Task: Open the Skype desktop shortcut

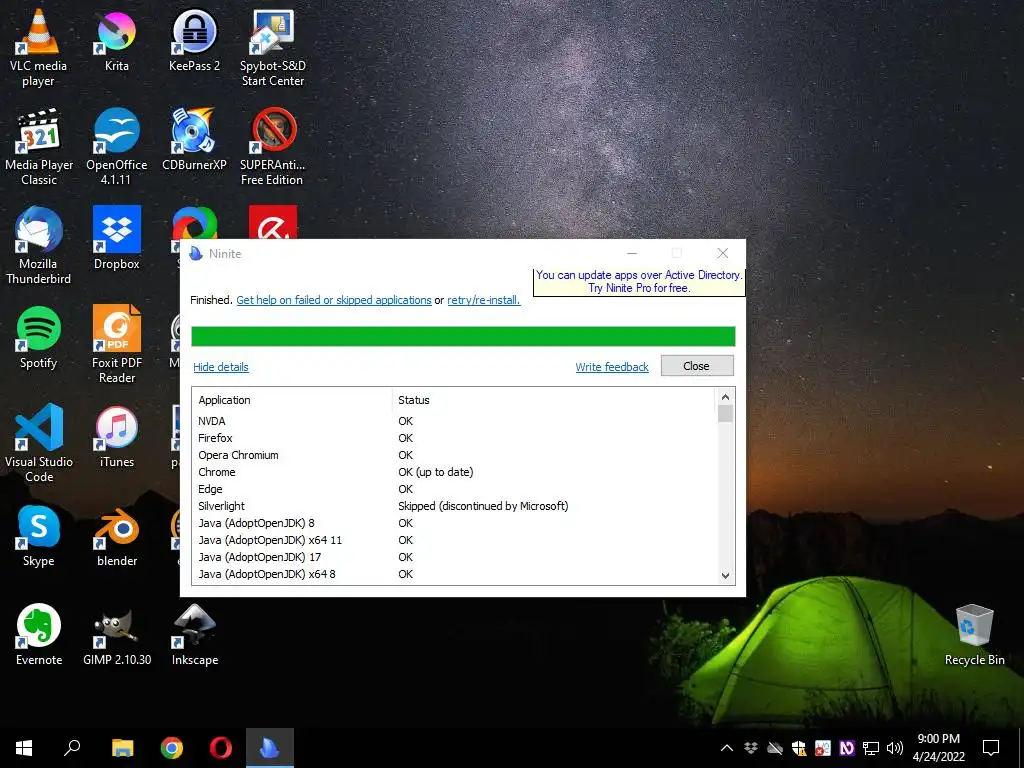Action: click(39, 537)
